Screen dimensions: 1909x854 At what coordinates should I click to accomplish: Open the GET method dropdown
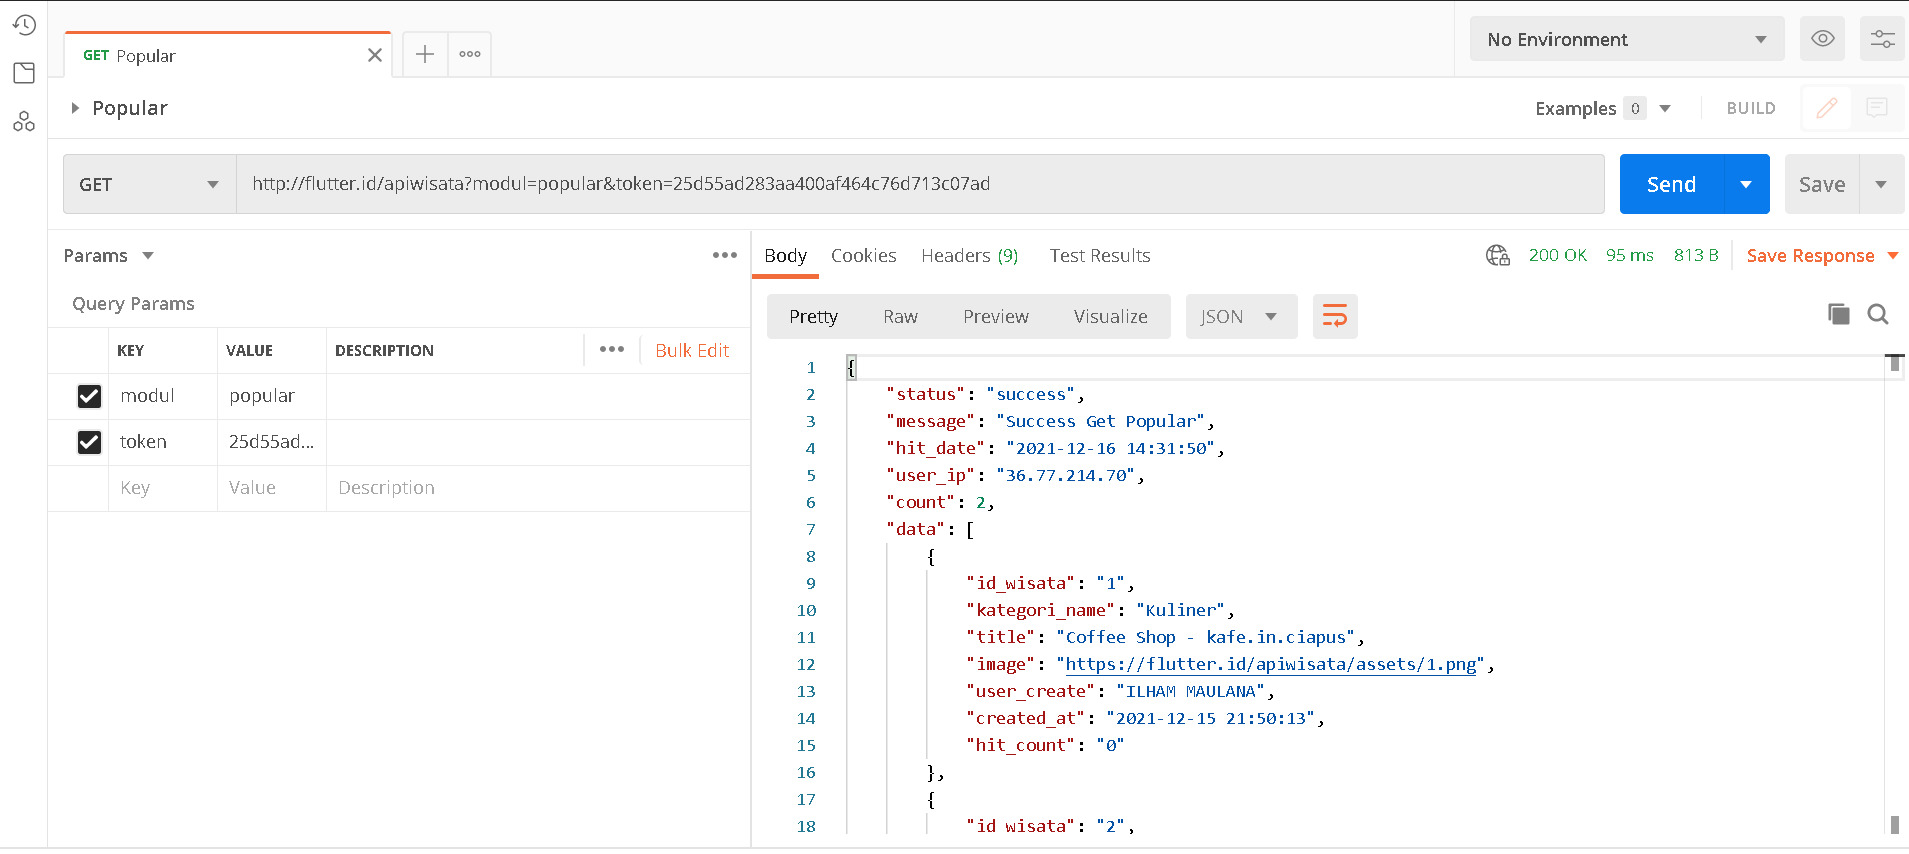click(x=150, y=184)
